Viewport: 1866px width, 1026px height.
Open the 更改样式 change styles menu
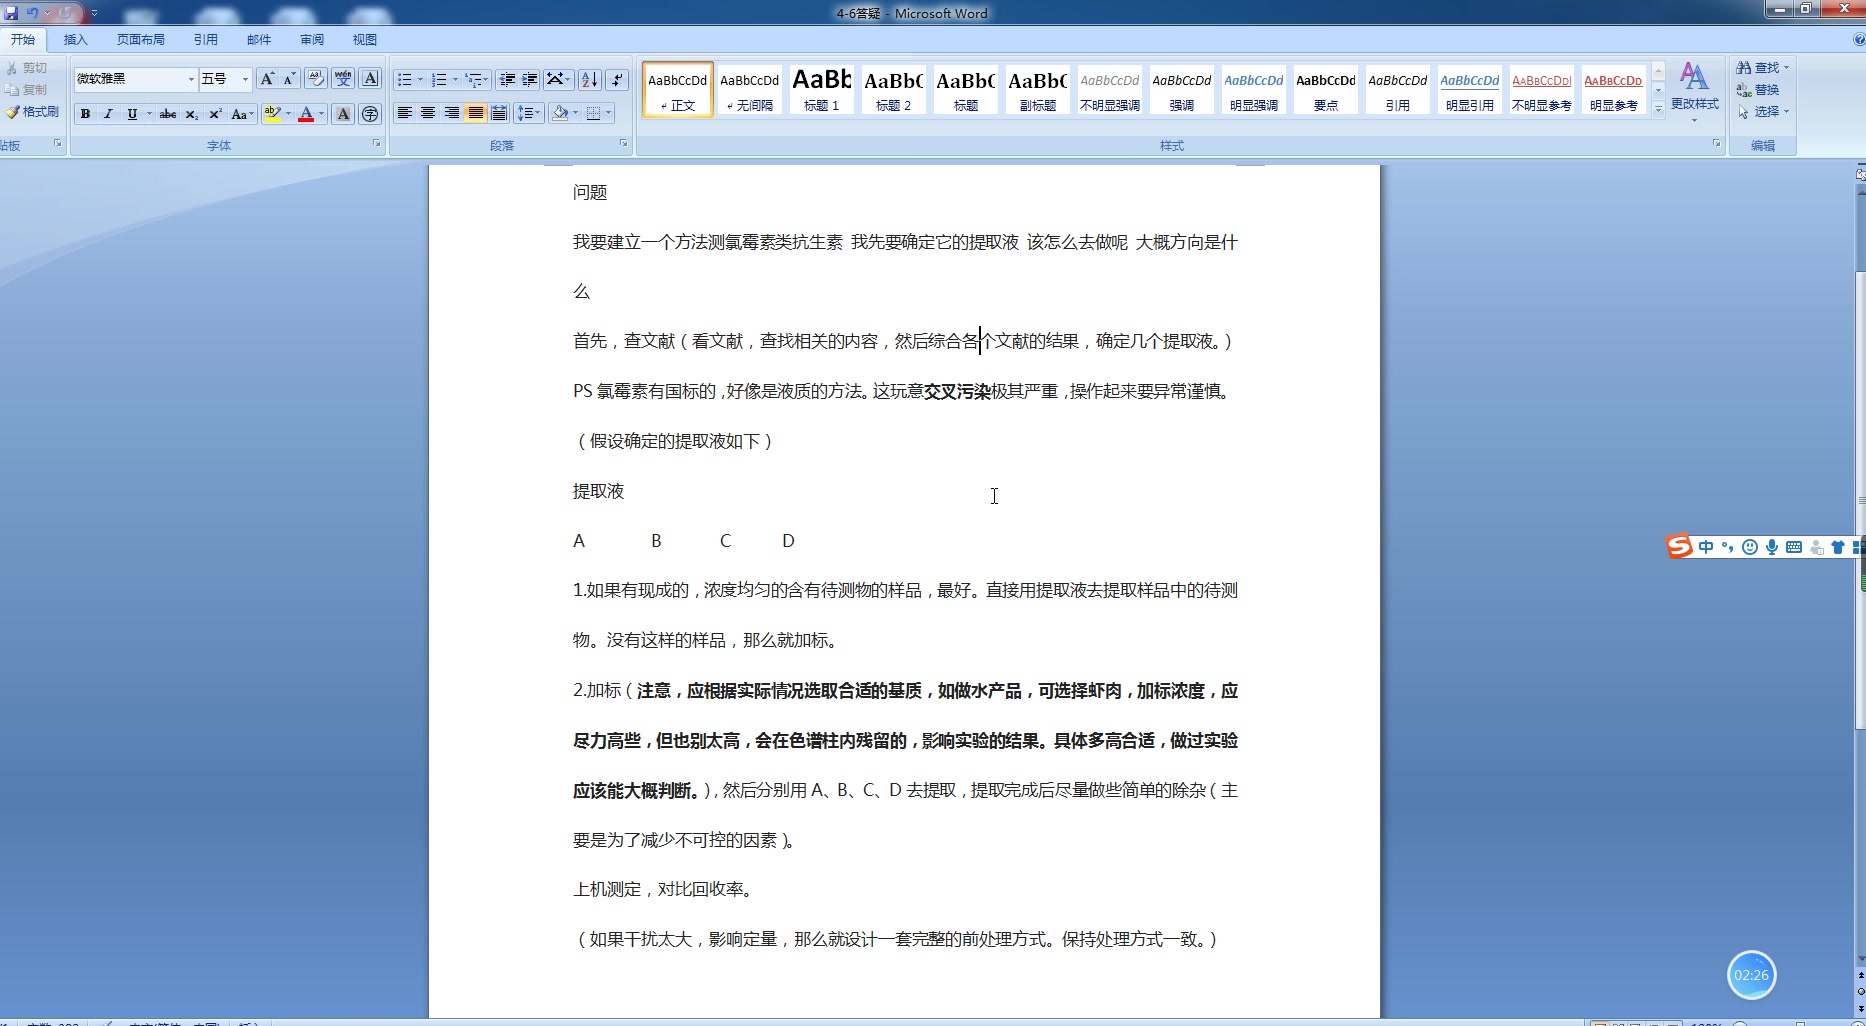click(x=1694, y=92)
